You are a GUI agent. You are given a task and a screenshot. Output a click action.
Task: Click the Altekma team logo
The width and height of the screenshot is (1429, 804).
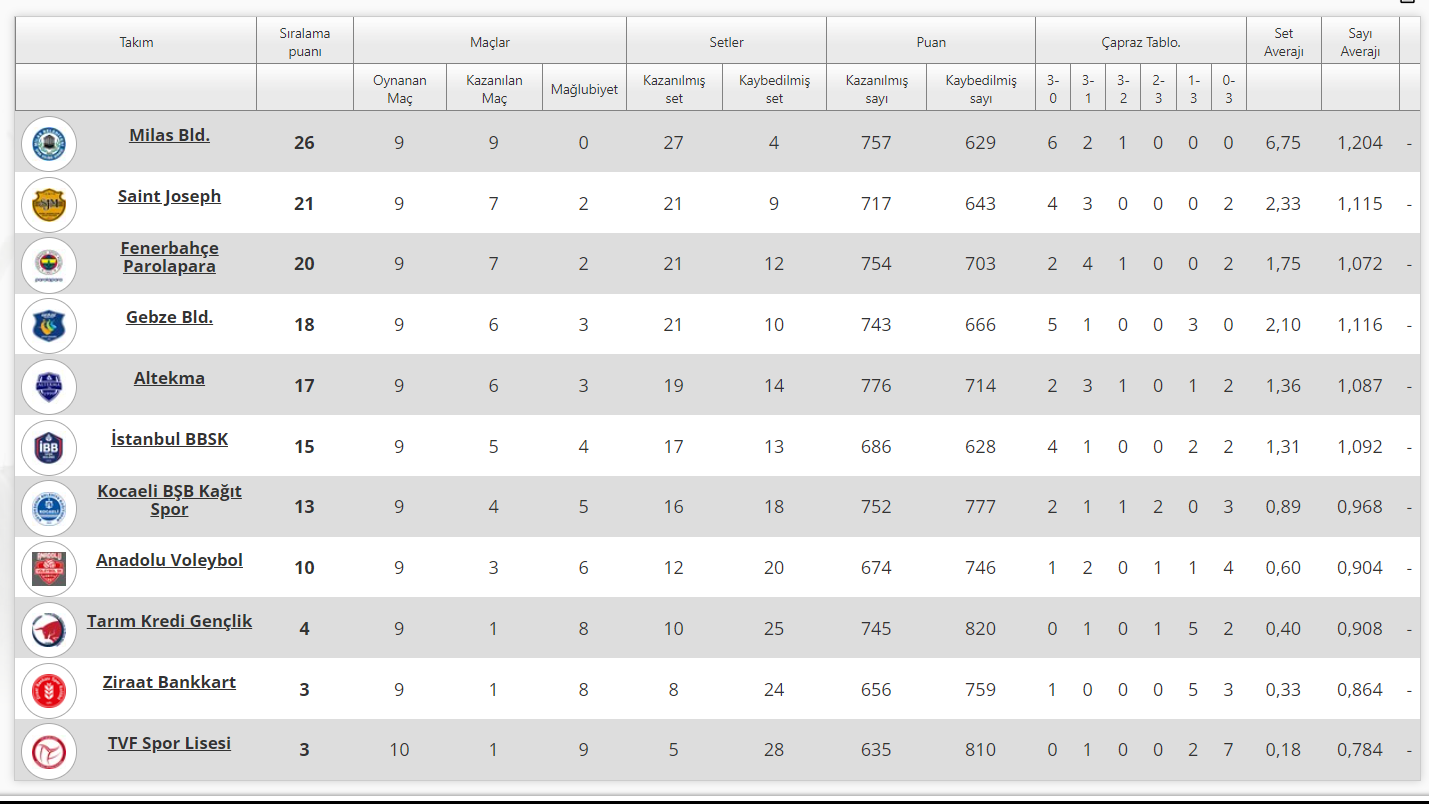pyautogui.click(x=48, y=386)
